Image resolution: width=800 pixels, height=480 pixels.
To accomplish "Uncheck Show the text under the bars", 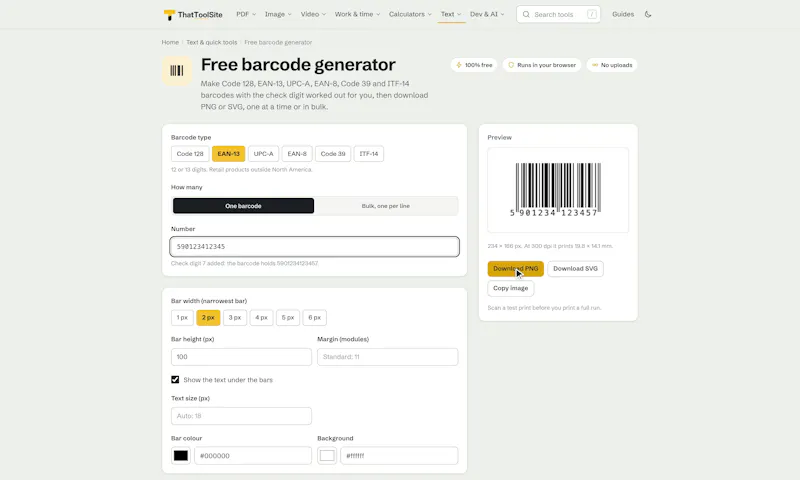I will click(175, 380).
